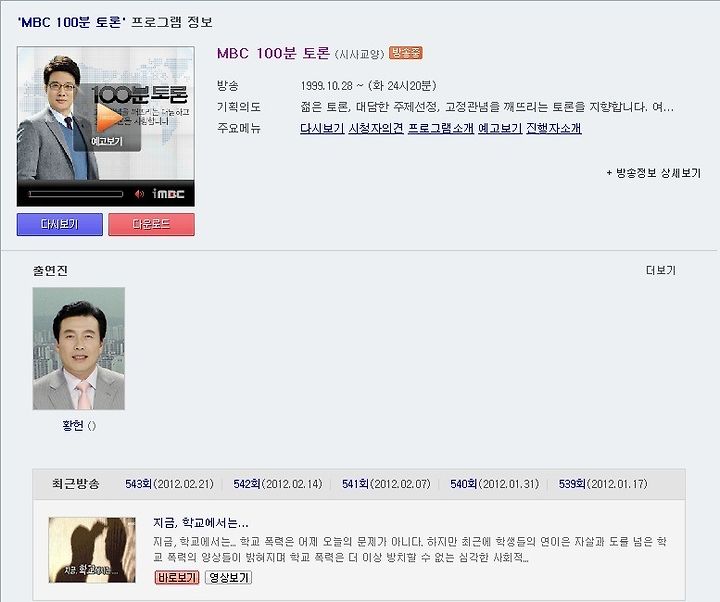Click the orange 방송중 badge

[405, 53]
